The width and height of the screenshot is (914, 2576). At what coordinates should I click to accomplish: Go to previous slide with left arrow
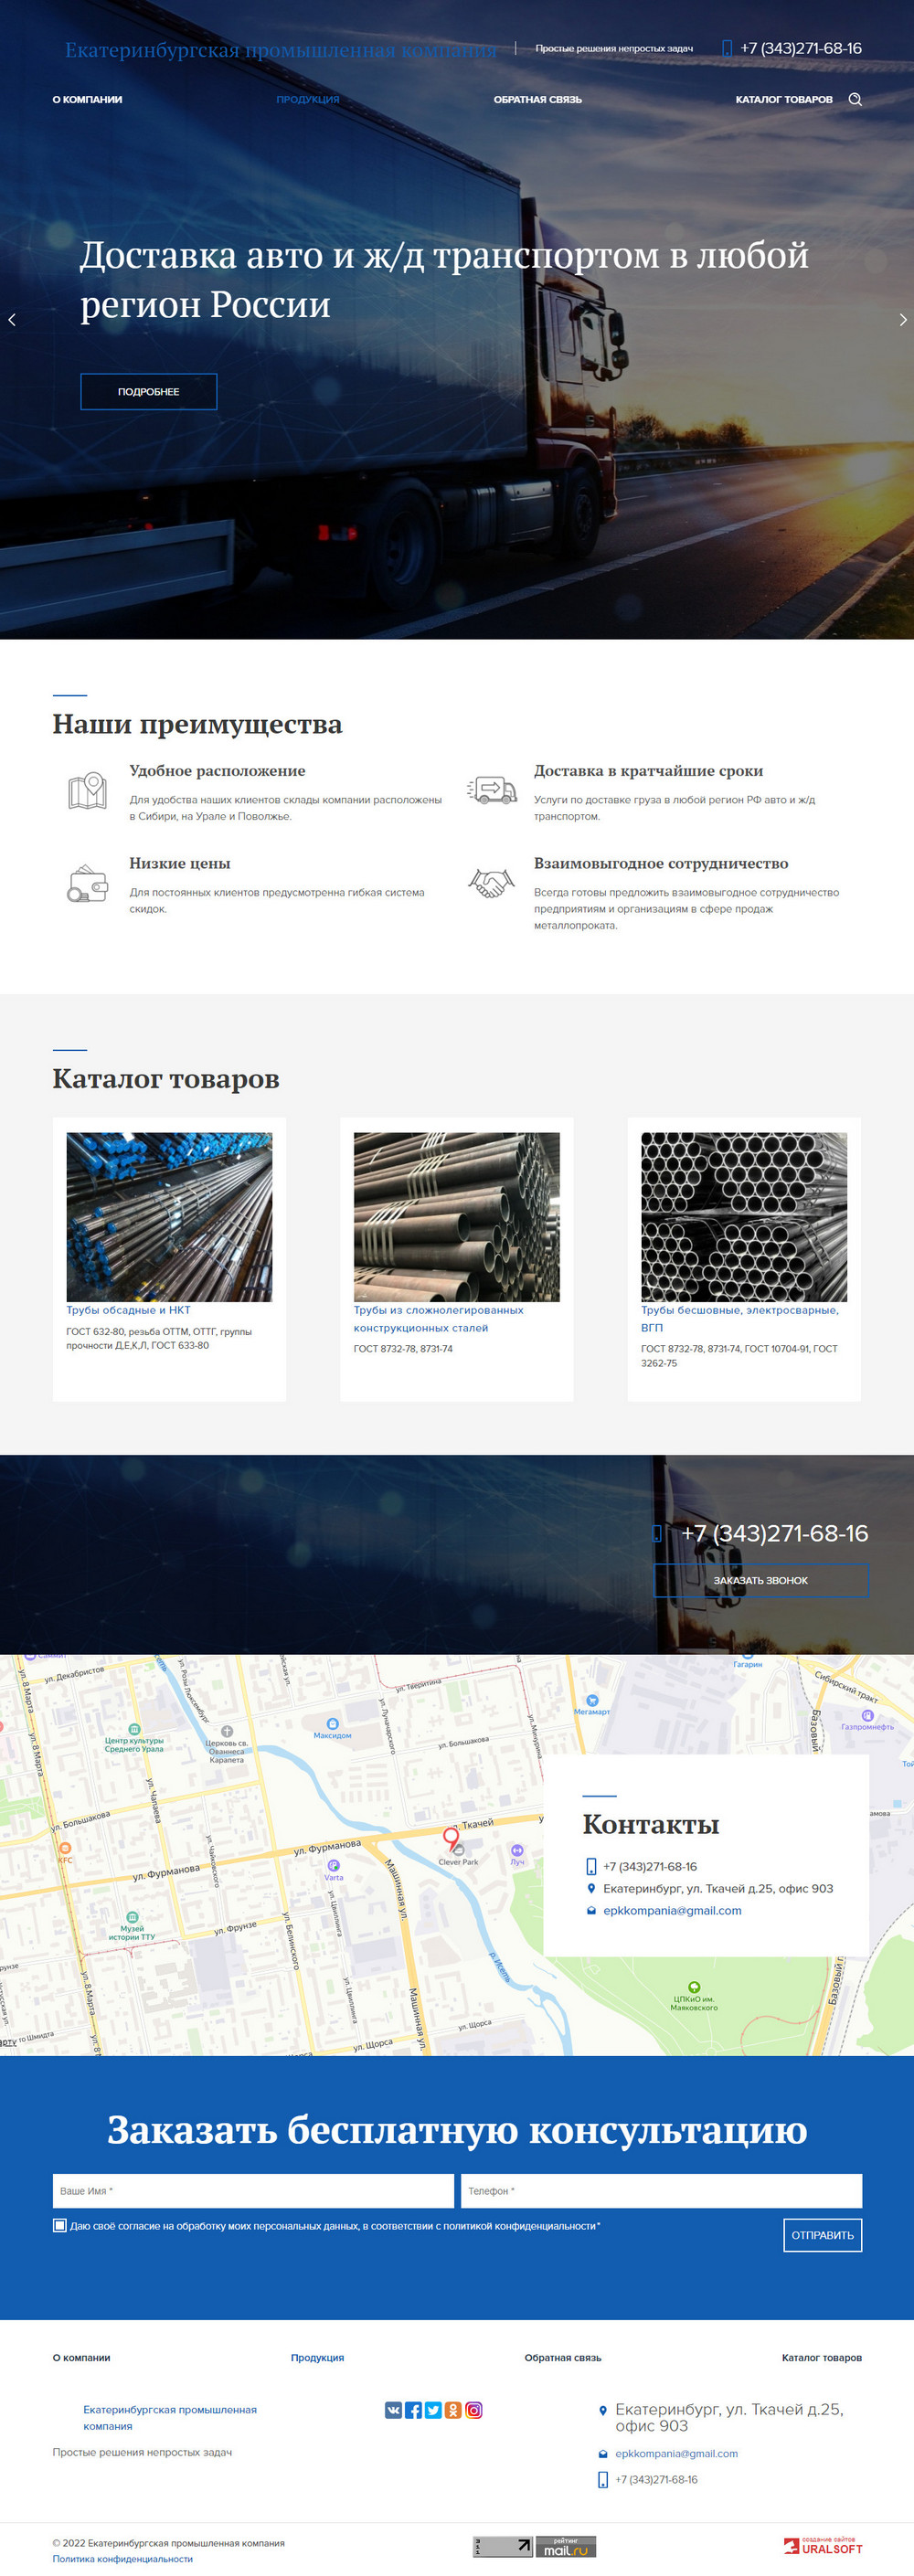(12, 320)
